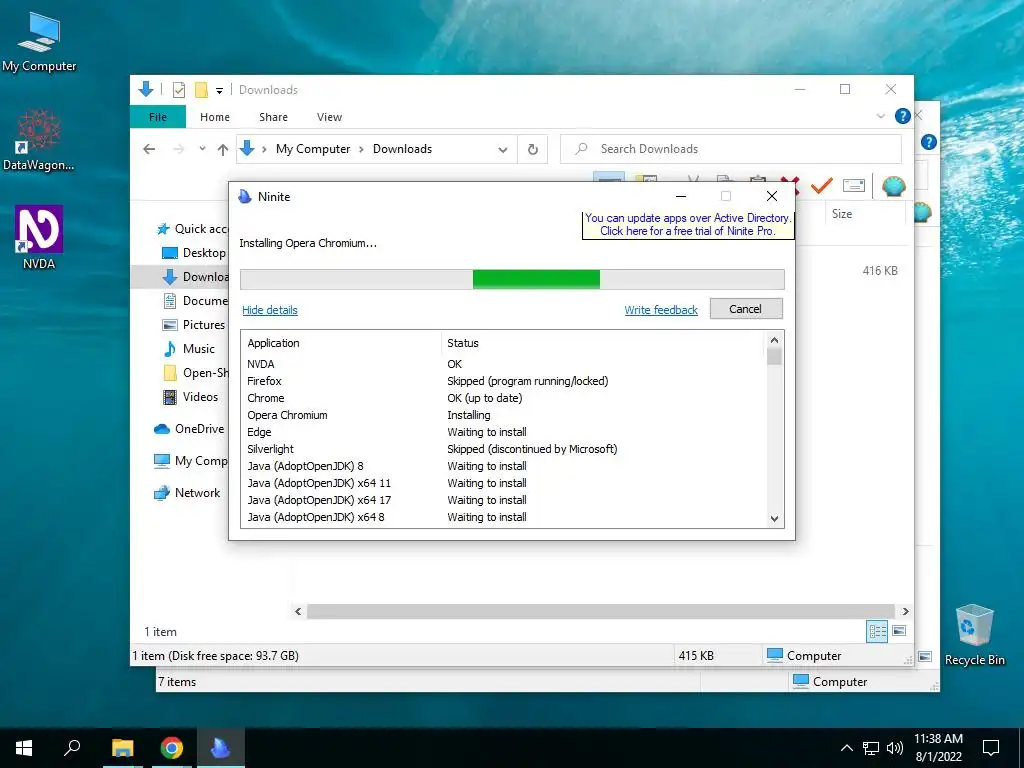This screenshot has width=1024, height=768.
Task: Open File Explorer from taskbar
Action: 122,748
